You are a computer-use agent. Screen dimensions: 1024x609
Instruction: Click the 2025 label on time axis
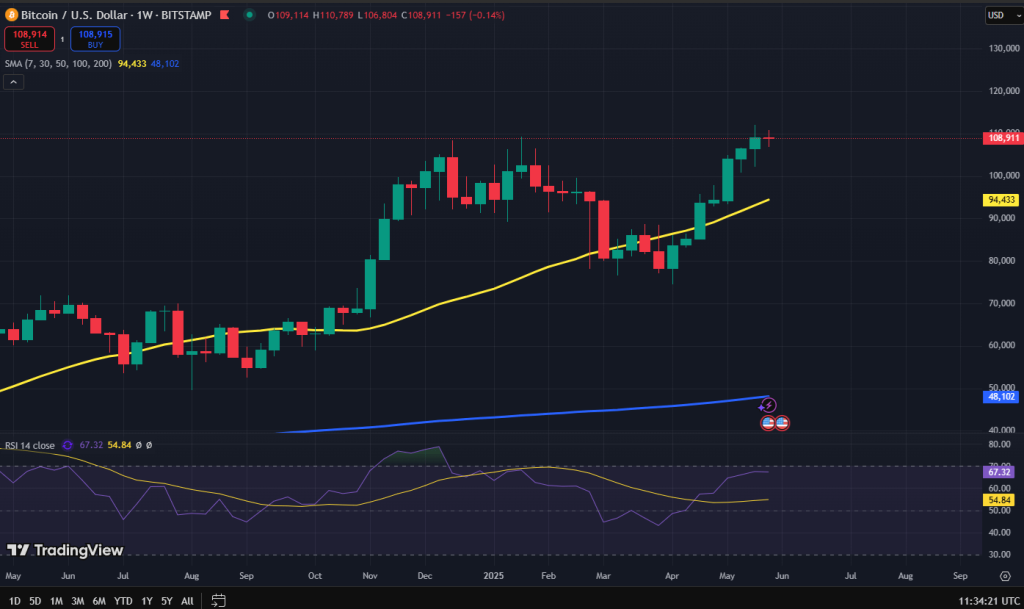(493, 576)
